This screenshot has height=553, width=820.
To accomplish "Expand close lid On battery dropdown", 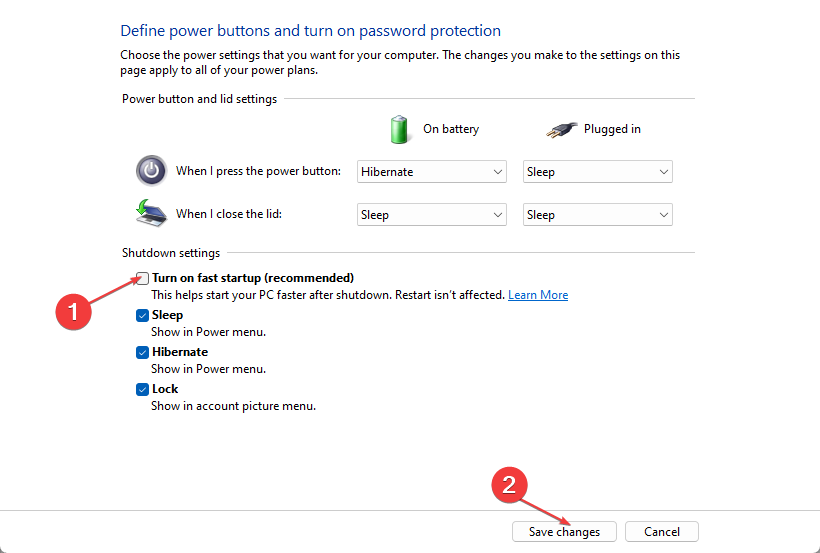I will click(x=431, y=215).
